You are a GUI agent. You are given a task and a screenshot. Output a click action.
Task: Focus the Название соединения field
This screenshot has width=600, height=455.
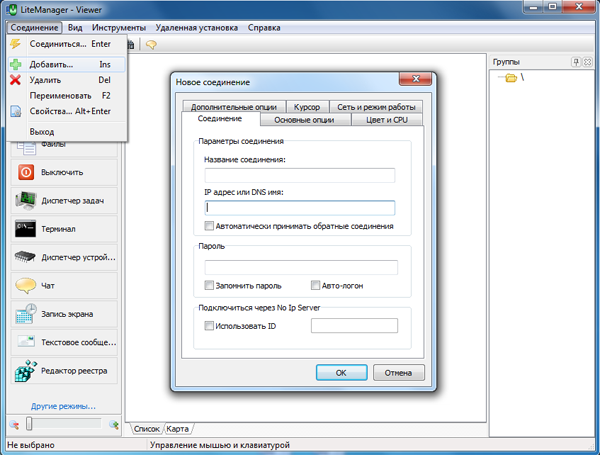click(x=300, y=175)
